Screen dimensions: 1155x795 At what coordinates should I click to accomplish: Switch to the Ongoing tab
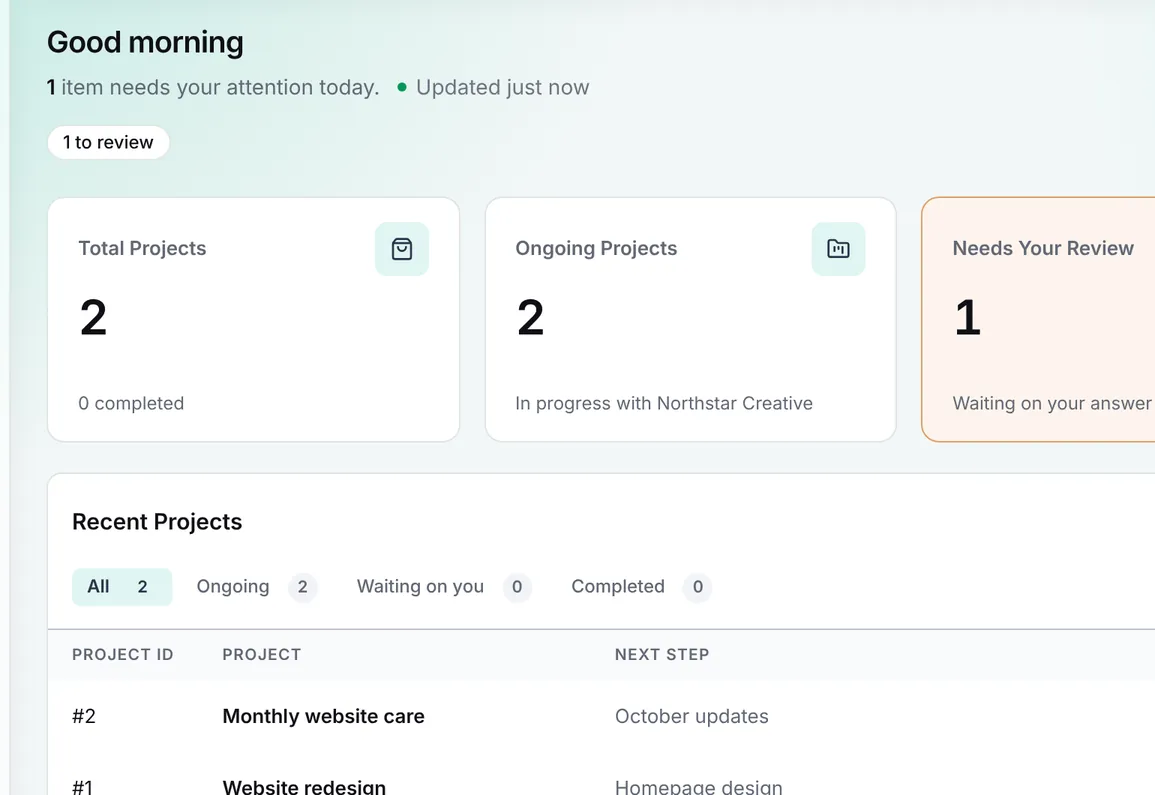click(256, 586)
